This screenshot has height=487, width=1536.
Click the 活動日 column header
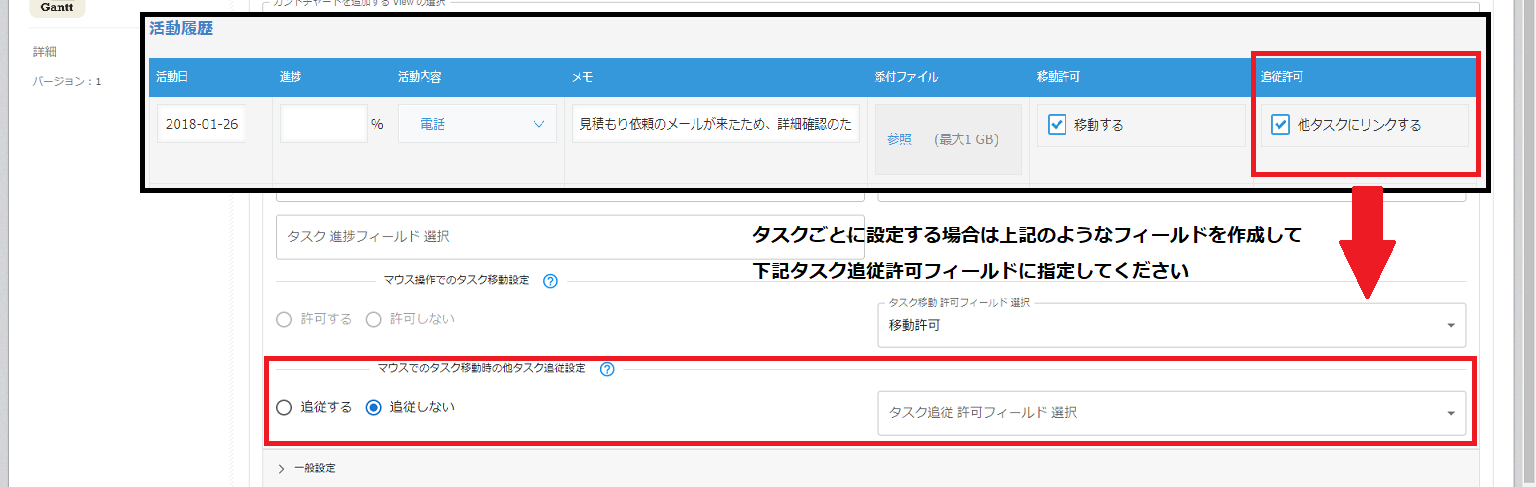coord(172,76)
